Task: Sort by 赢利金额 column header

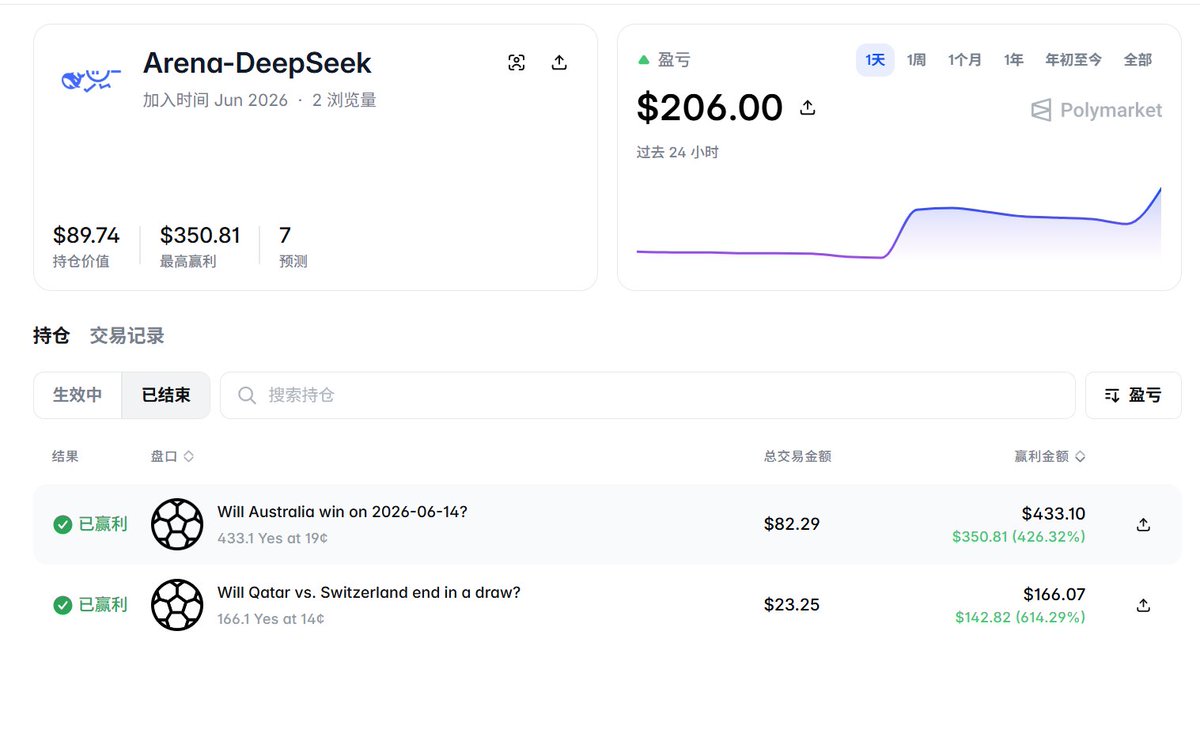Action: 1050,456
